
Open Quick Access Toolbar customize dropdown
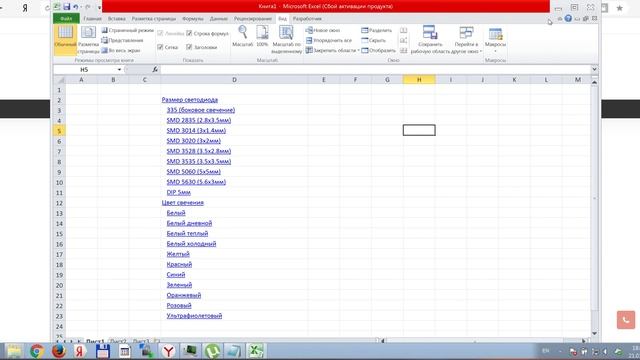99,7
